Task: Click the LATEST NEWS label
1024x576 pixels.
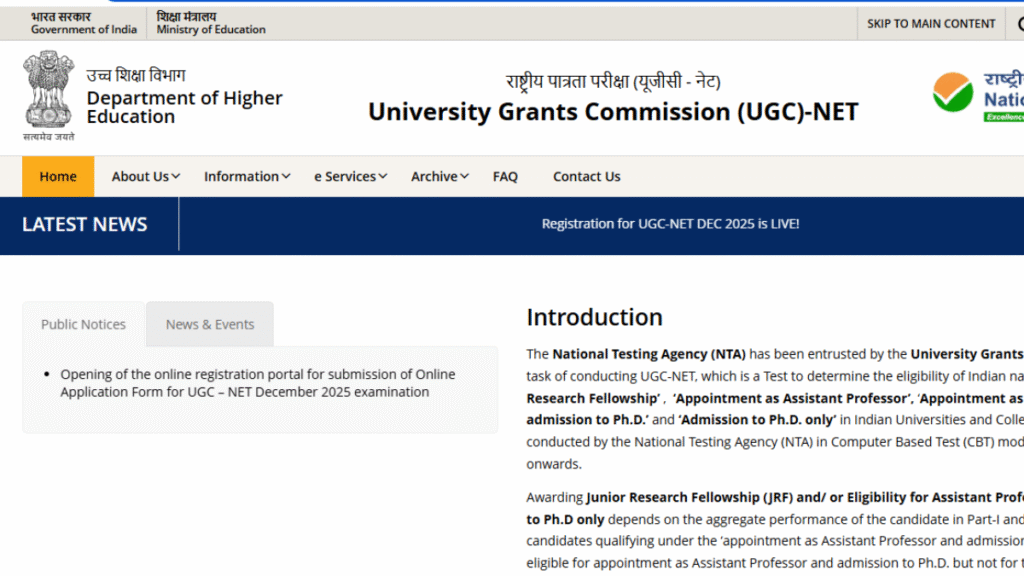Action: pos(84,224)
